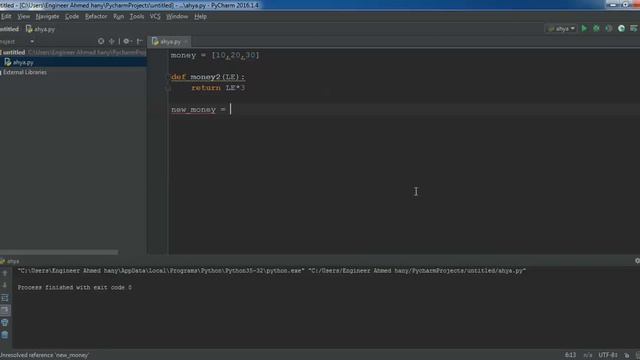Click the lock read-only icon in status bar
This screenshot has height=360, width=640.
627,356
